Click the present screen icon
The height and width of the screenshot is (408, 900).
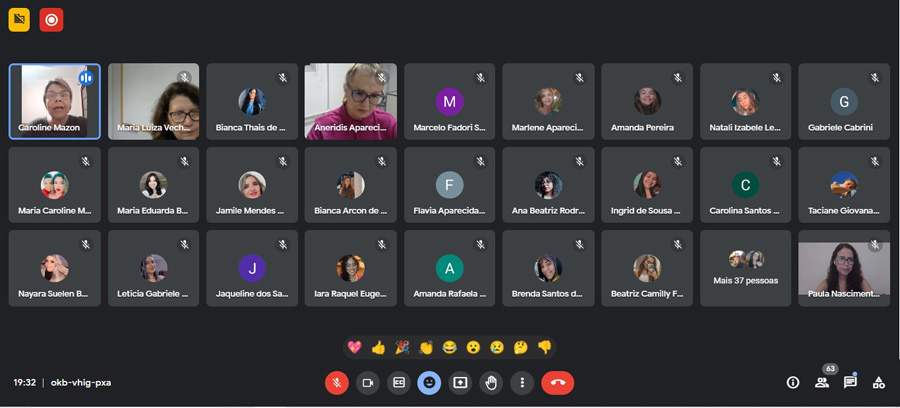click(460, 382)
